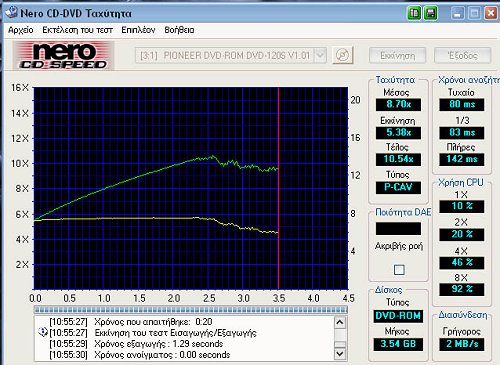Open the Επιπλέον menu

click(x=138, y=30)
